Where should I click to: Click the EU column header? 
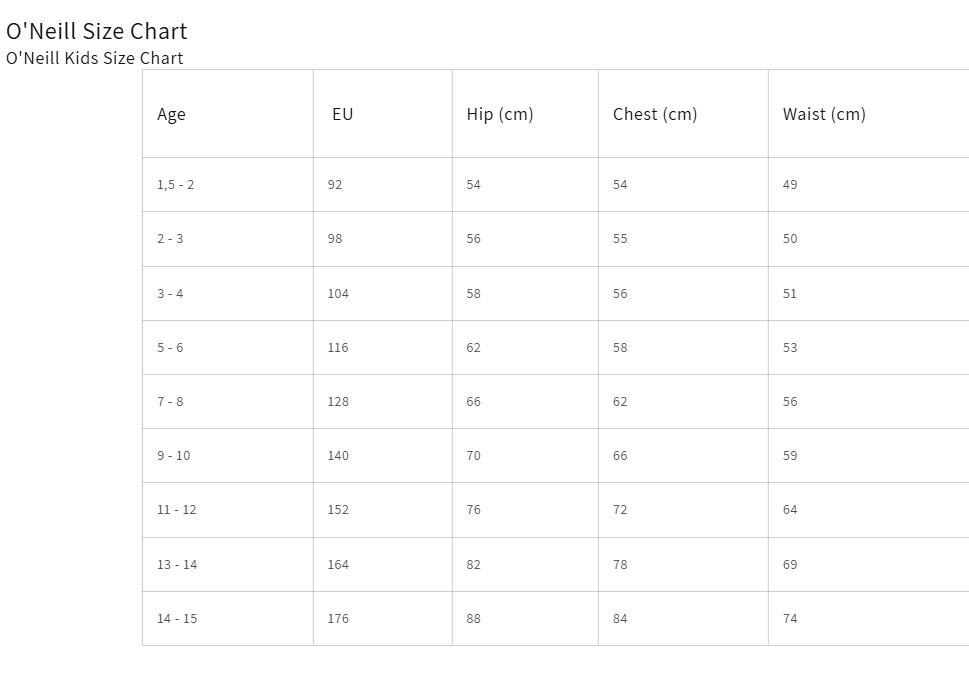383,114
